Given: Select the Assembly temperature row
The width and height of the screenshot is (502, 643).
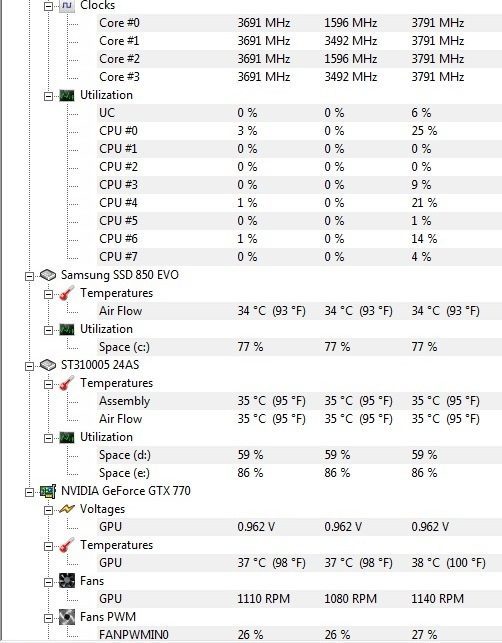Looking at the screenshot, I should coord(299,401).
